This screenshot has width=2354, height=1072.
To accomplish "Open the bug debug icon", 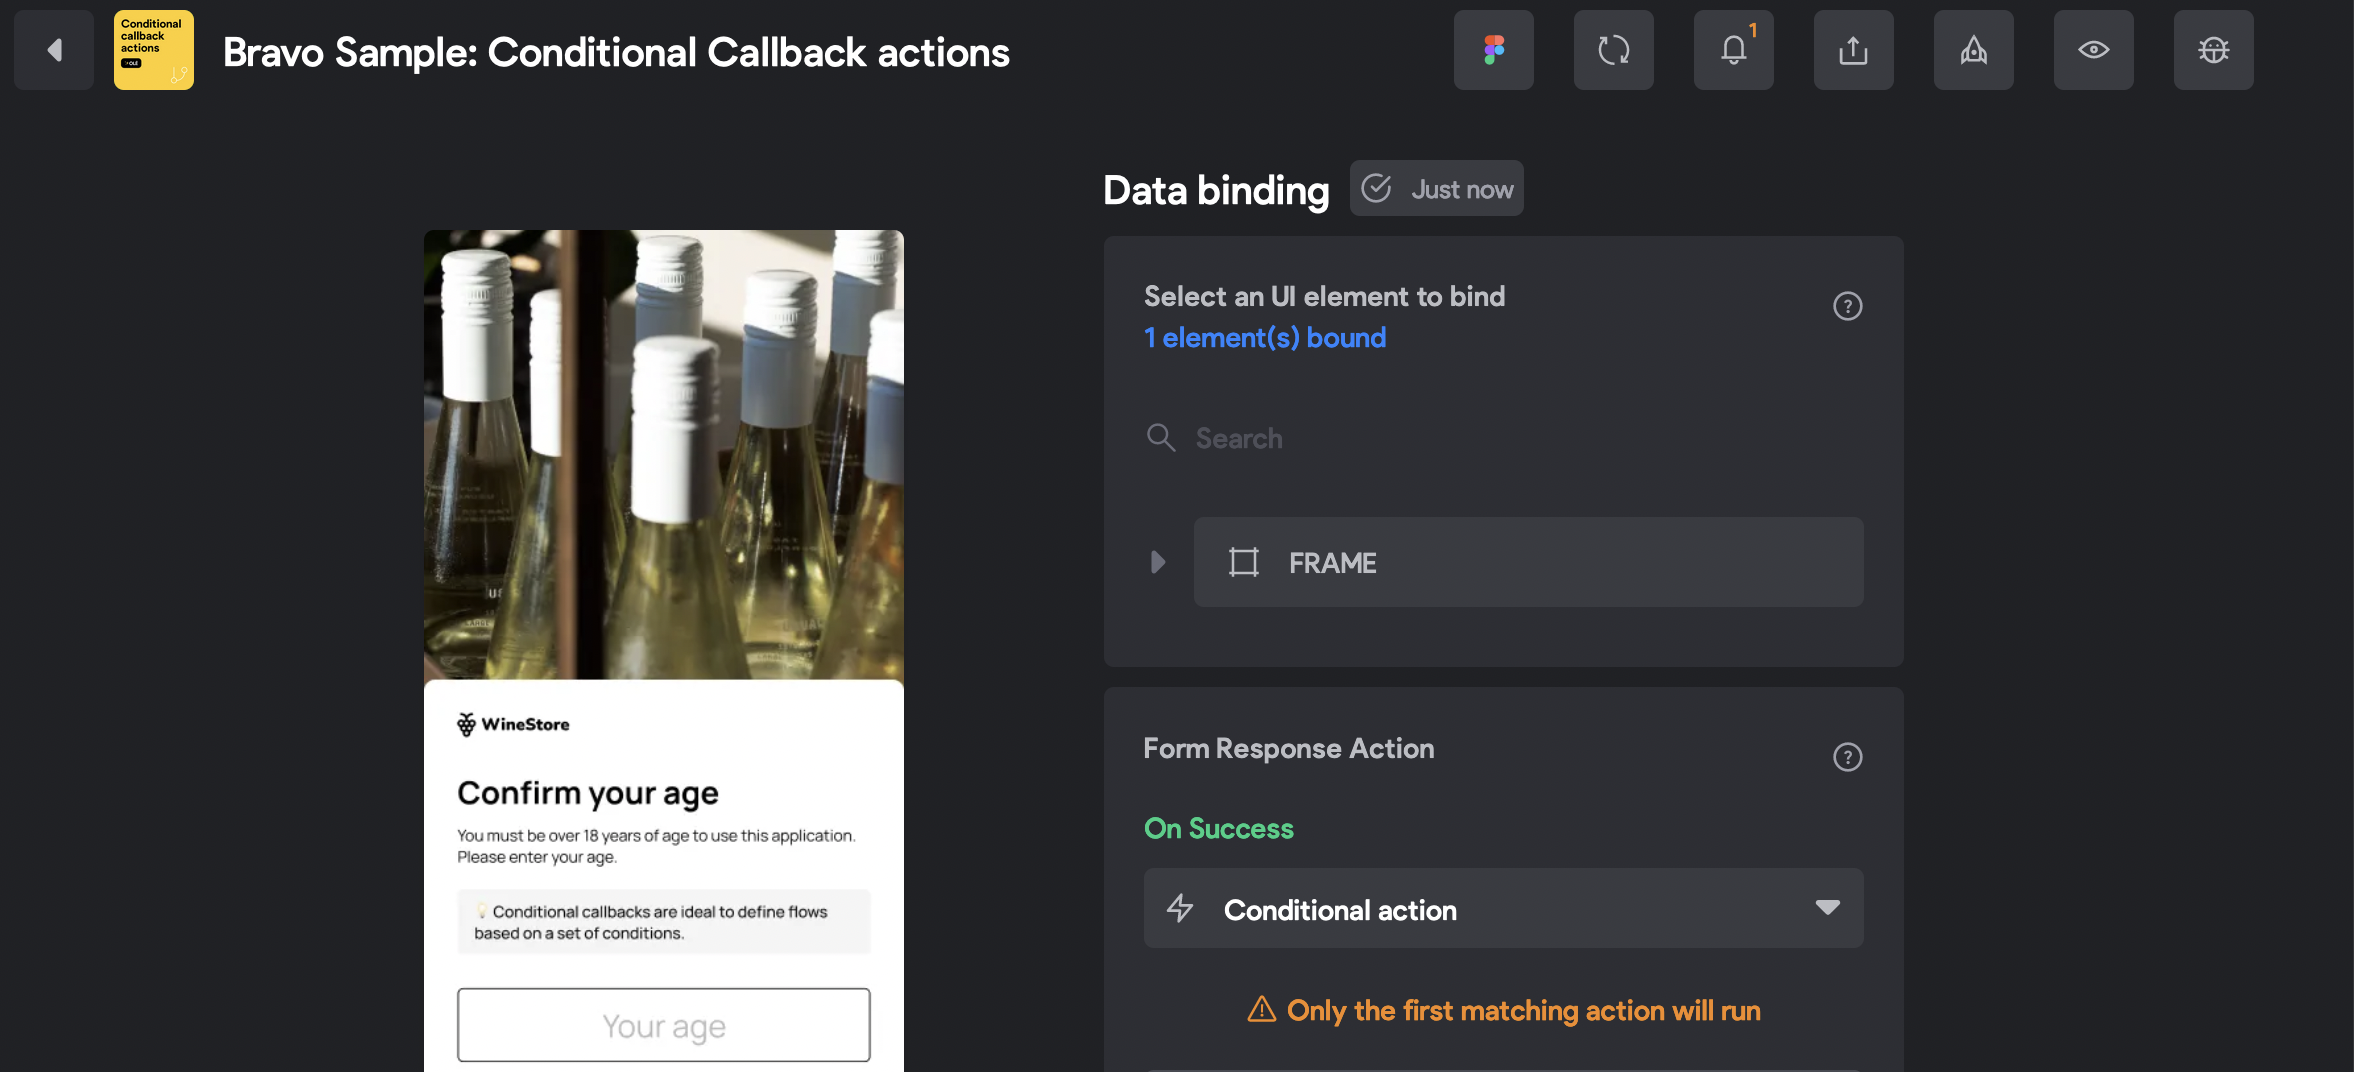I will coord(2213,50).
